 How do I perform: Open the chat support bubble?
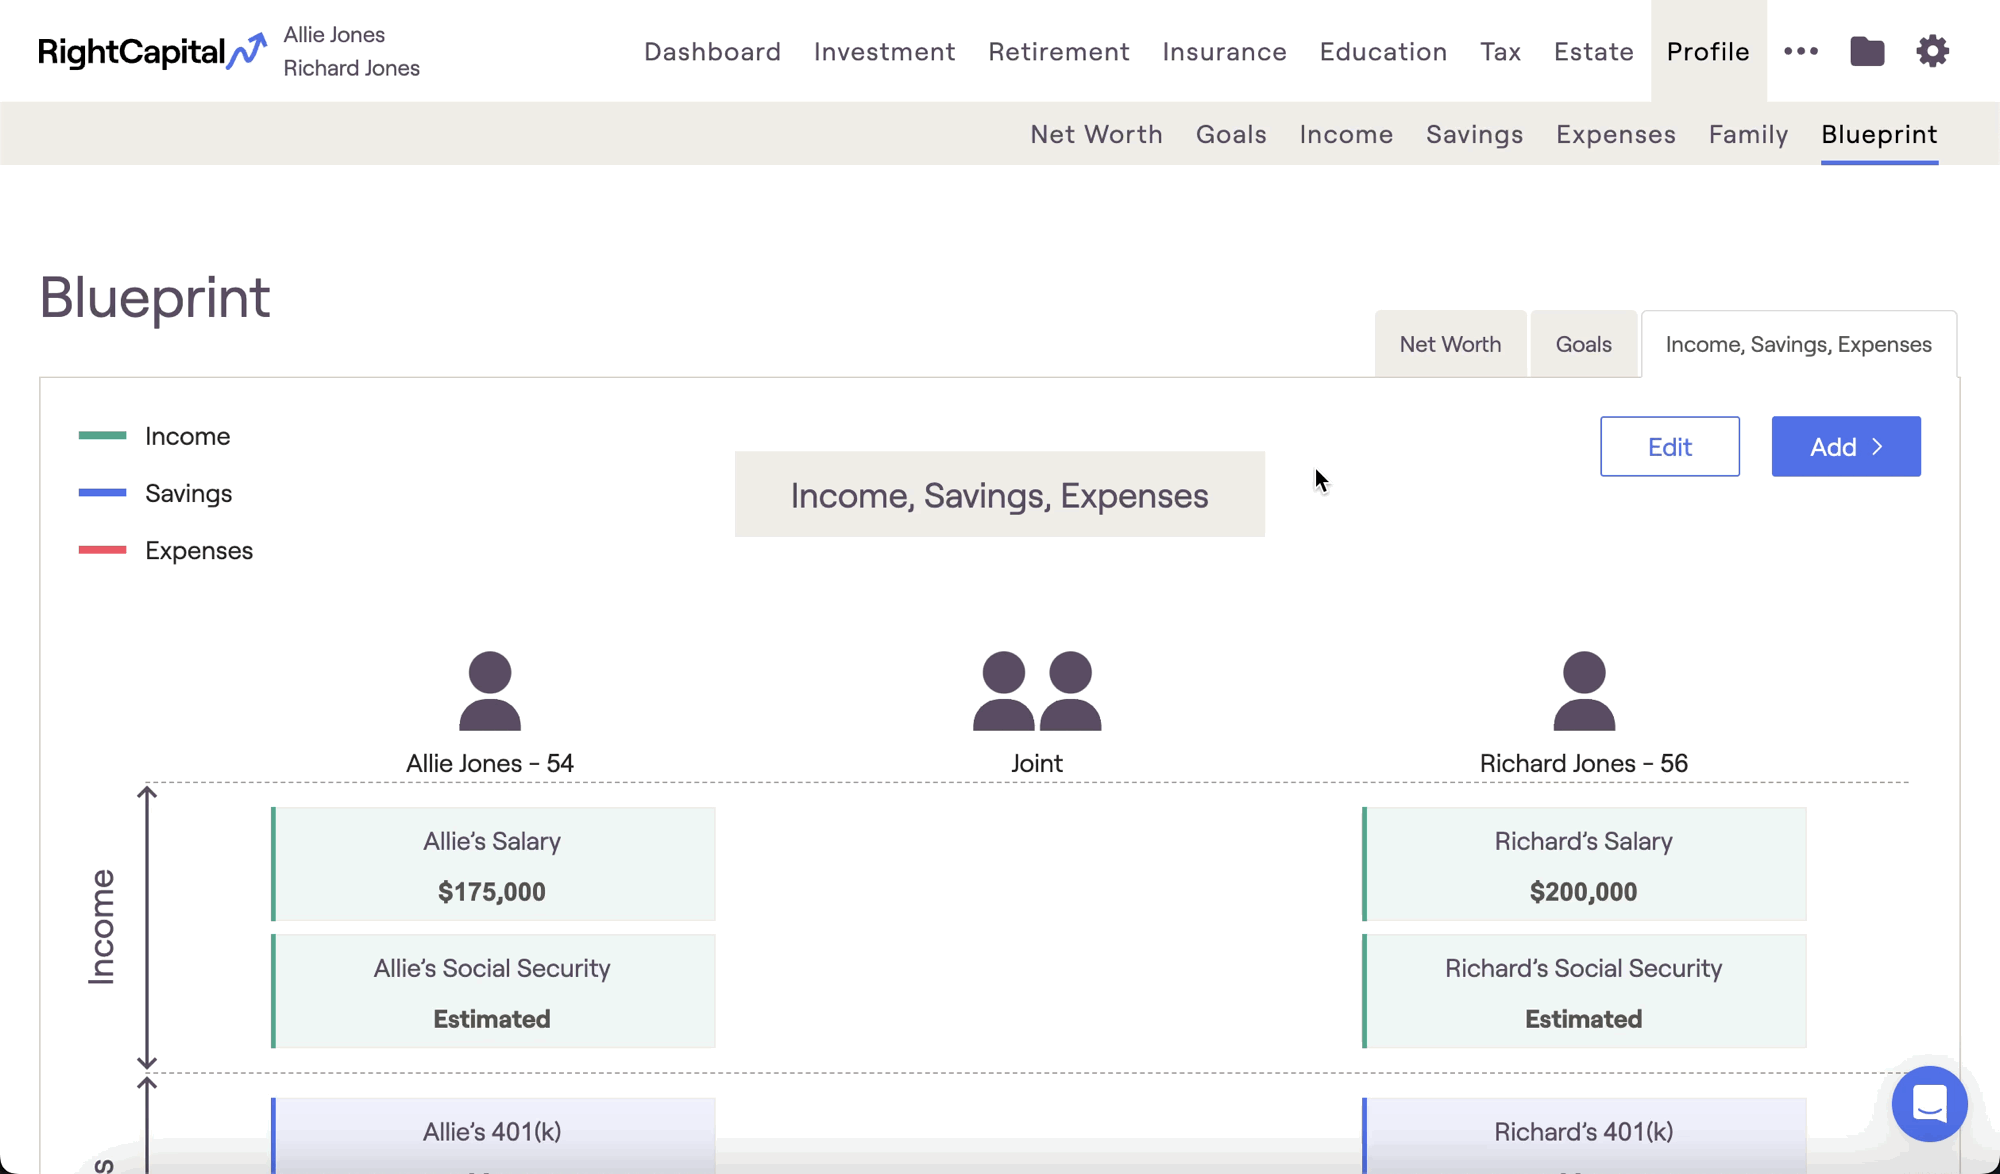pyautogui.click(x=1929, y=1104)
